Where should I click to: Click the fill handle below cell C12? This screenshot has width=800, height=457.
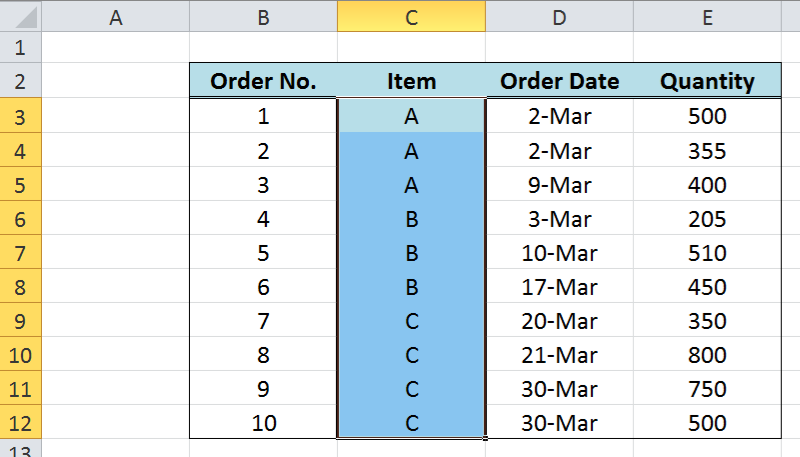[x=485, y=438]
